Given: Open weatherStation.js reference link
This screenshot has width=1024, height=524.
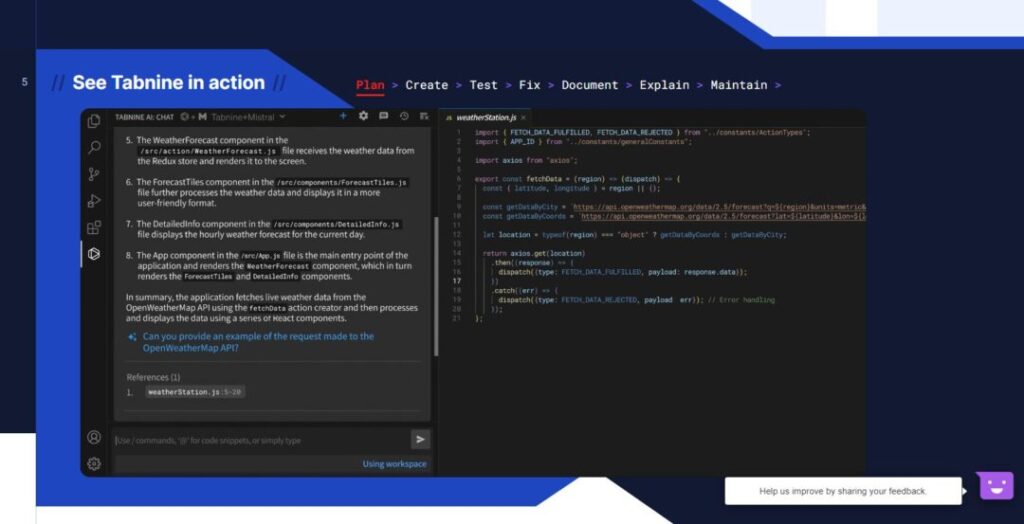Looking at the screenshot, I should coord(195,392).
